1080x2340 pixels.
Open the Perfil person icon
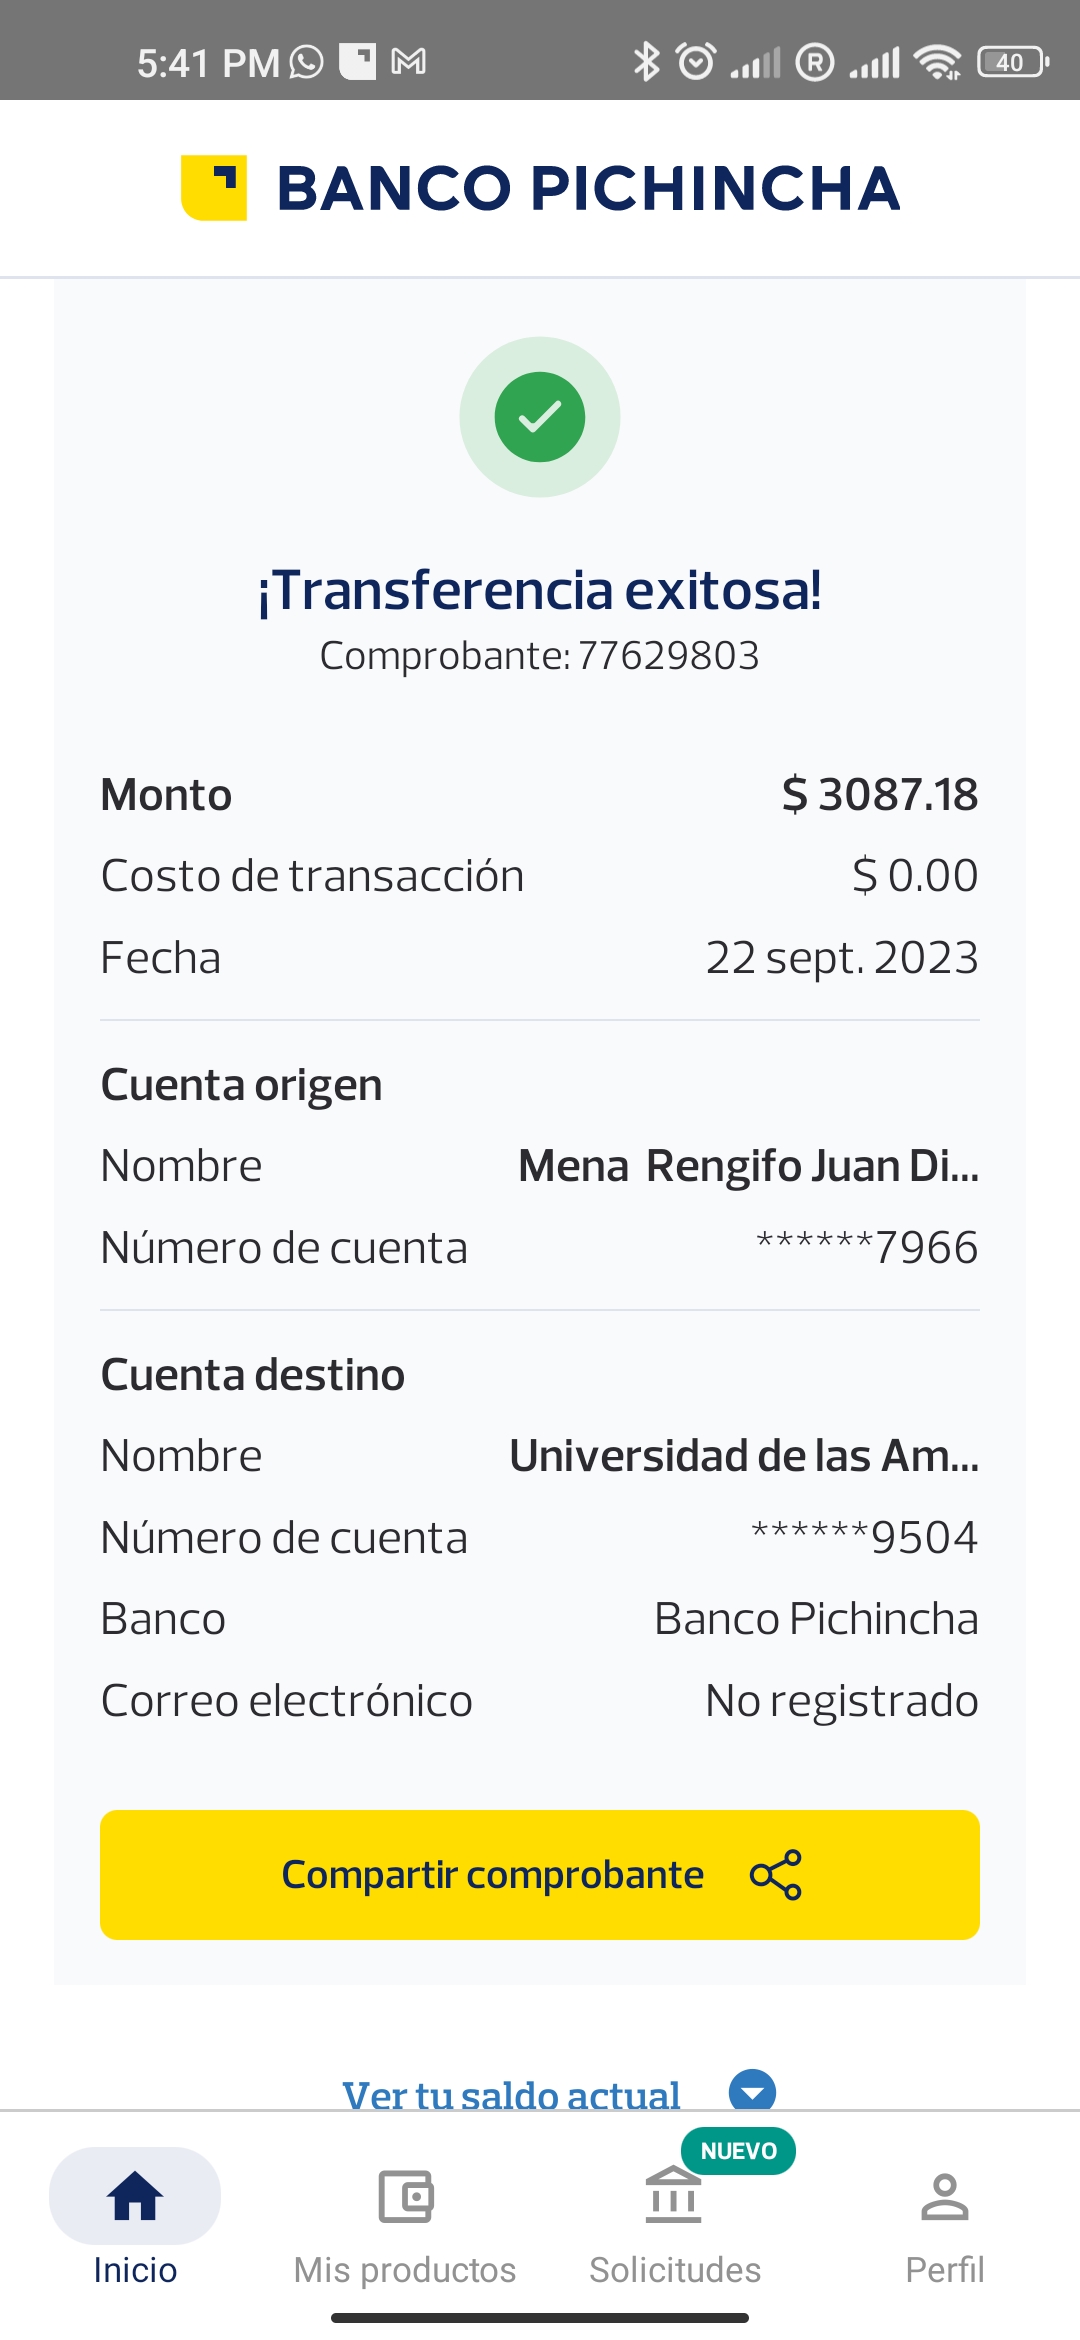coord(944,2196)
